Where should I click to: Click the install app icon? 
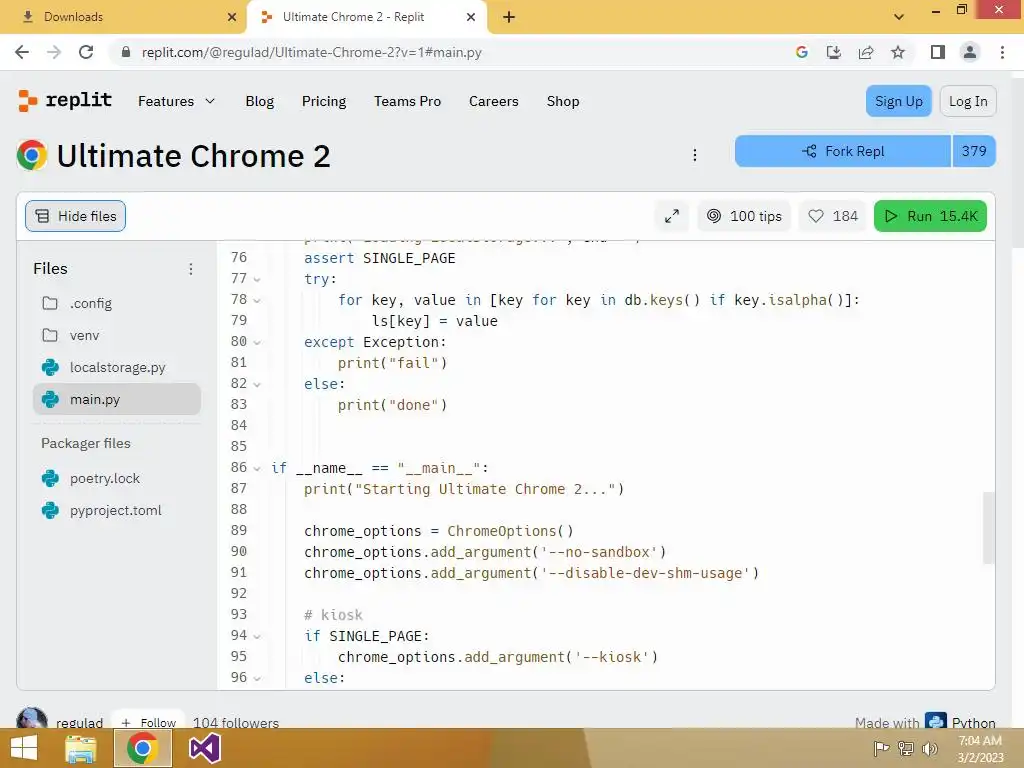click(x=833, y=52)
